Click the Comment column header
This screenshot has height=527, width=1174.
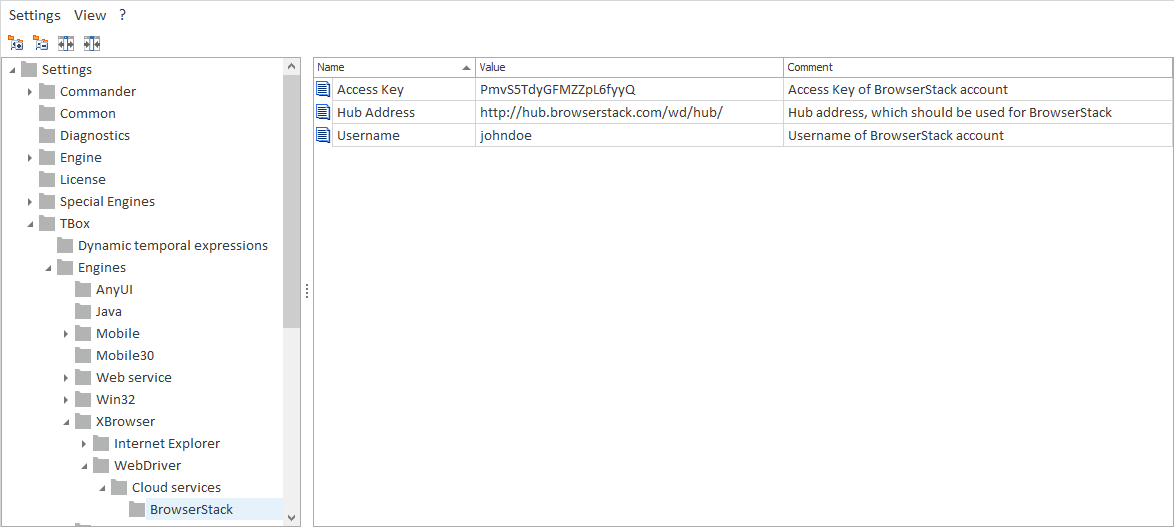(x=976, y=67)
